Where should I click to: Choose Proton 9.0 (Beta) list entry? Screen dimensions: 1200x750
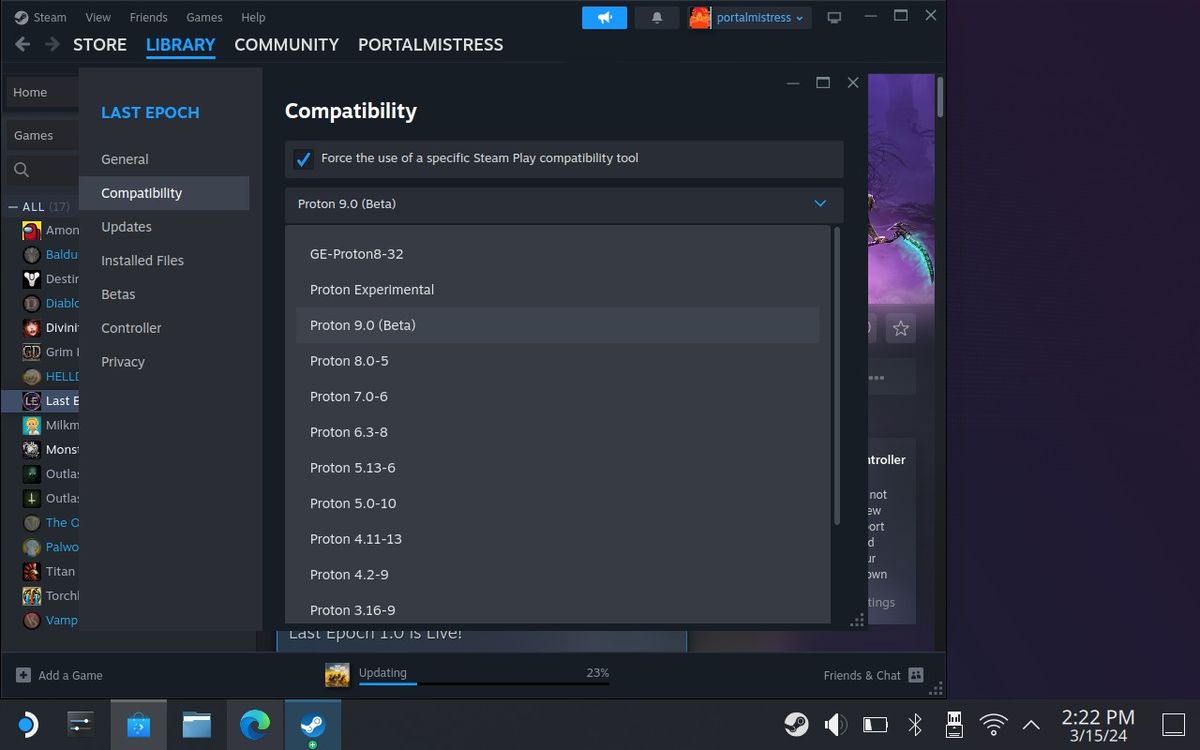557,325
